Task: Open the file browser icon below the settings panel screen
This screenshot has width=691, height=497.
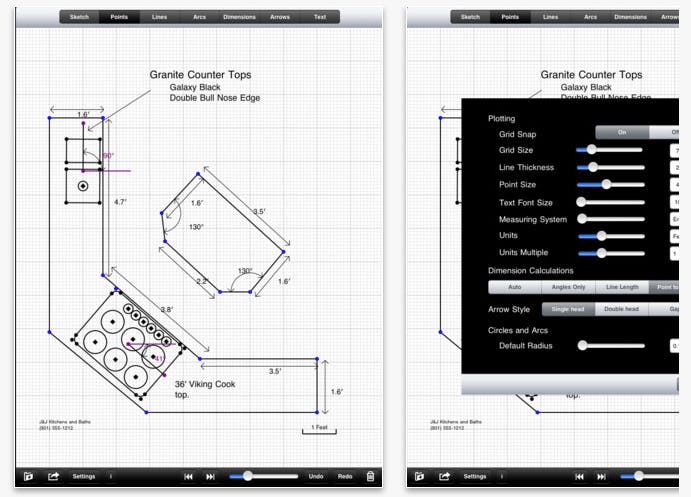Action: coord(420,476)
